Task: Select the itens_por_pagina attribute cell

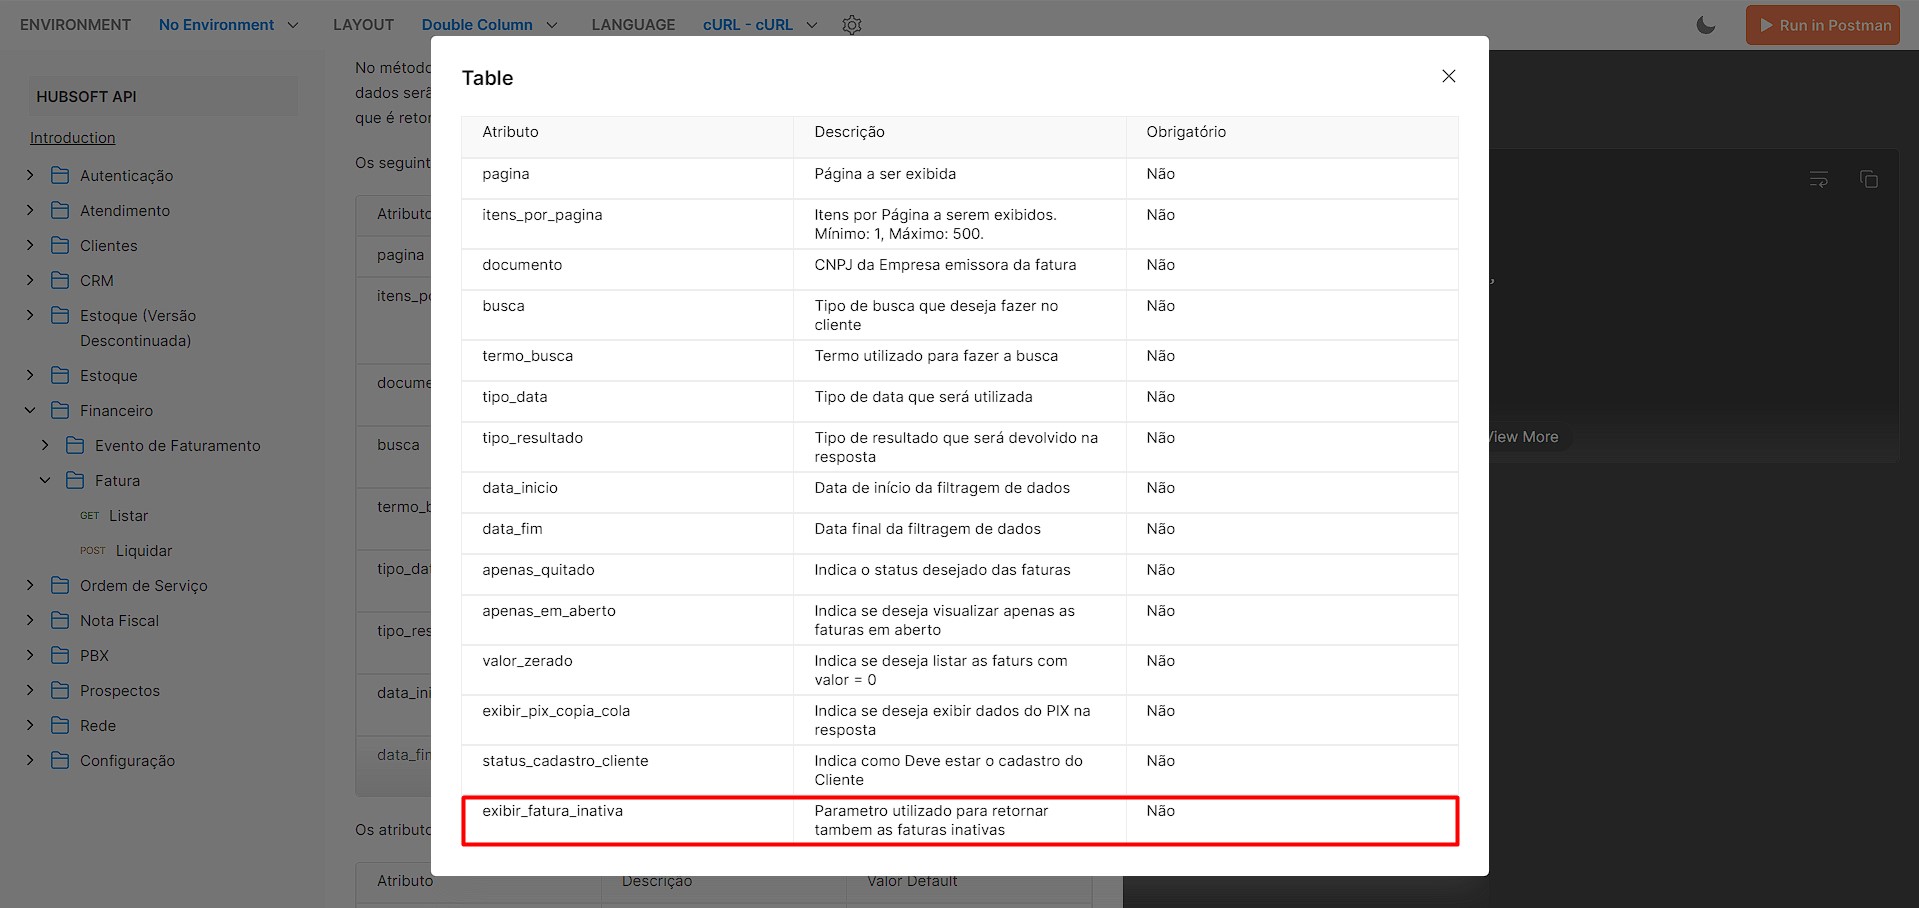Action: click(628, 224)
